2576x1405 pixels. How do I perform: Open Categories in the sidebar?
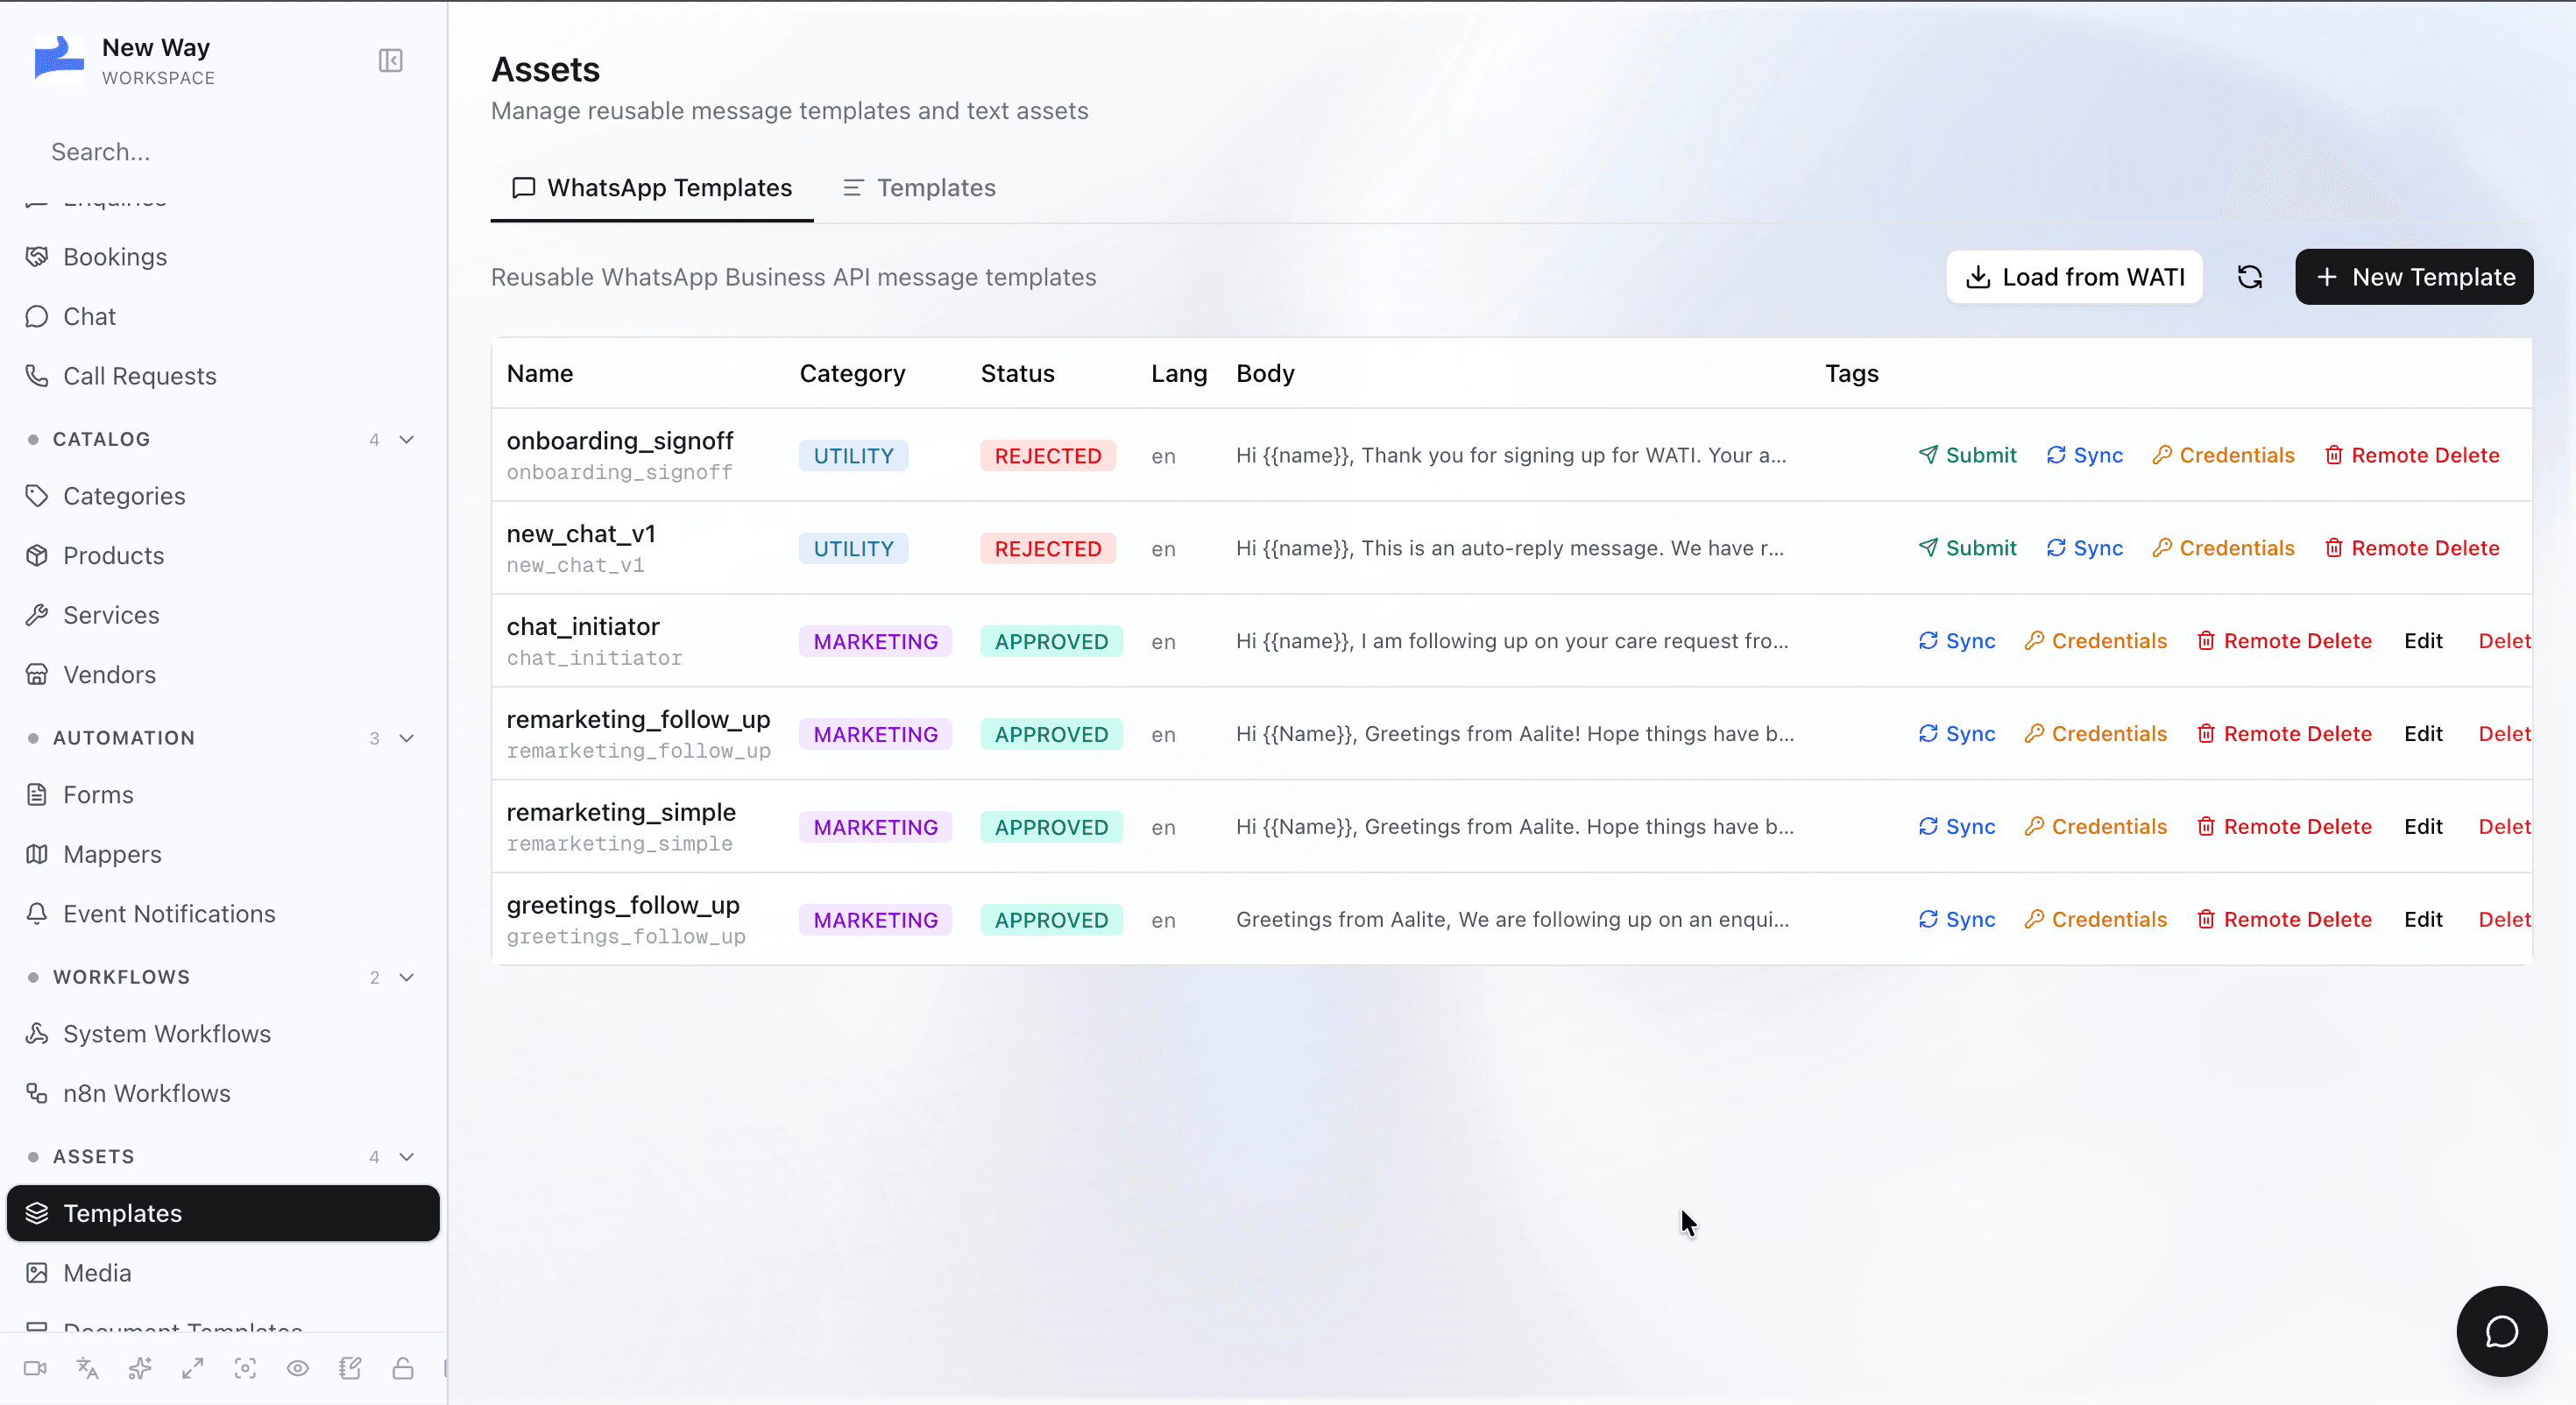[223, 496]
